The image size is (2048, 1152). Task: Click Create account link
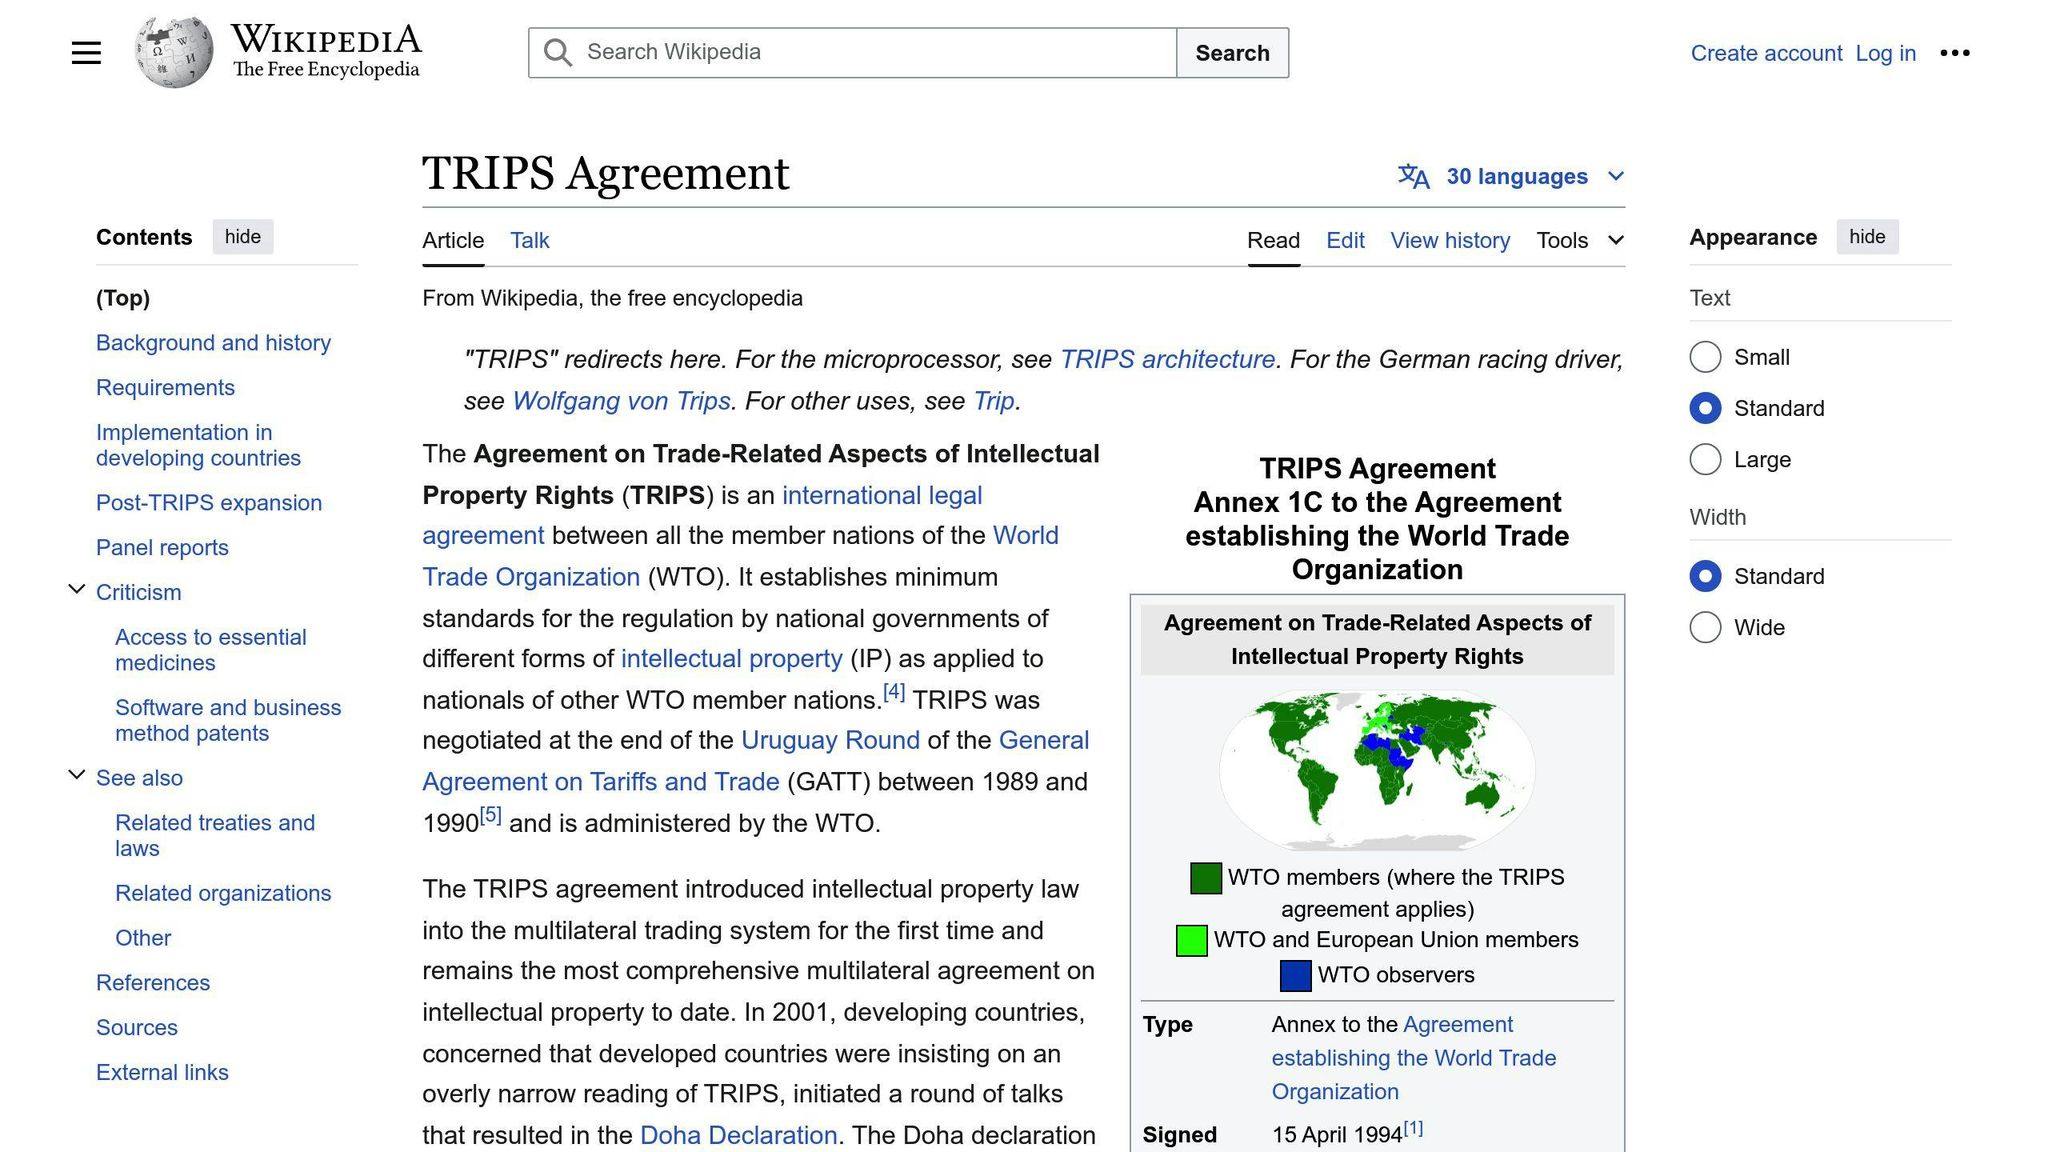[1766, 53]
